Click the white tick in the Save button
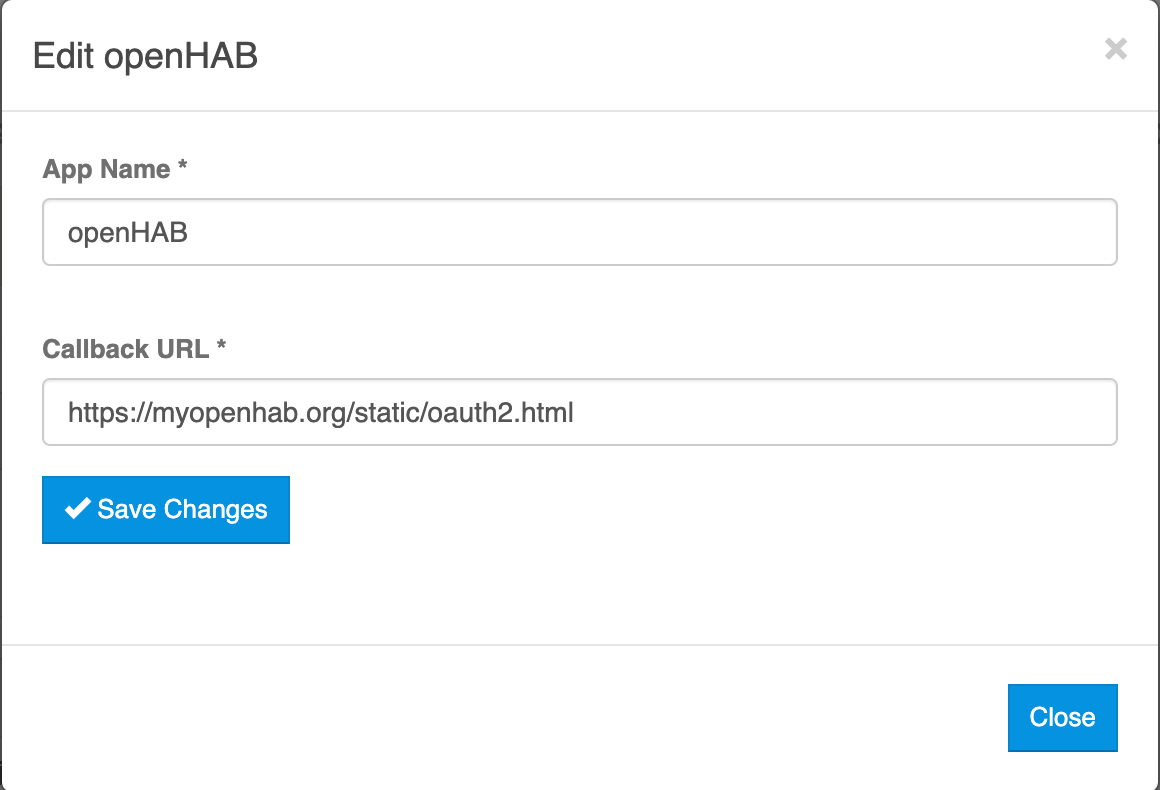Viewport: 1160px width, 790px height. point(78,509)
